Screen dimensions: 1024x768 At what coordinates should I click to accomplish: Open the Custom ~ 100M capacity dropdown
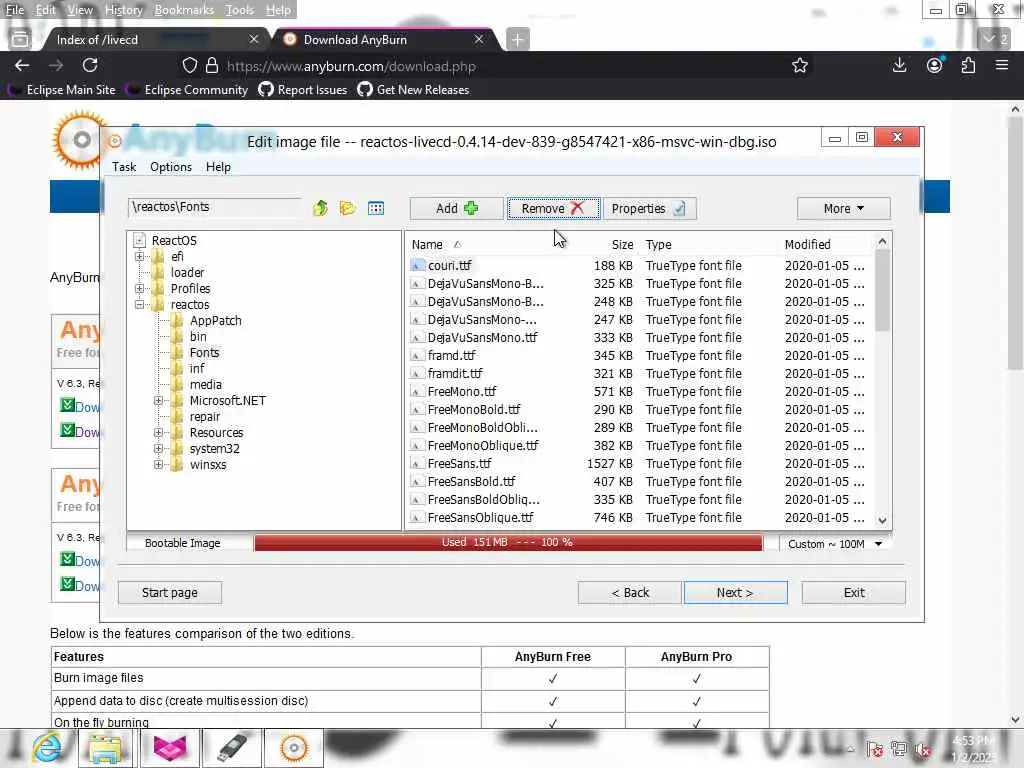coord(835,544)
